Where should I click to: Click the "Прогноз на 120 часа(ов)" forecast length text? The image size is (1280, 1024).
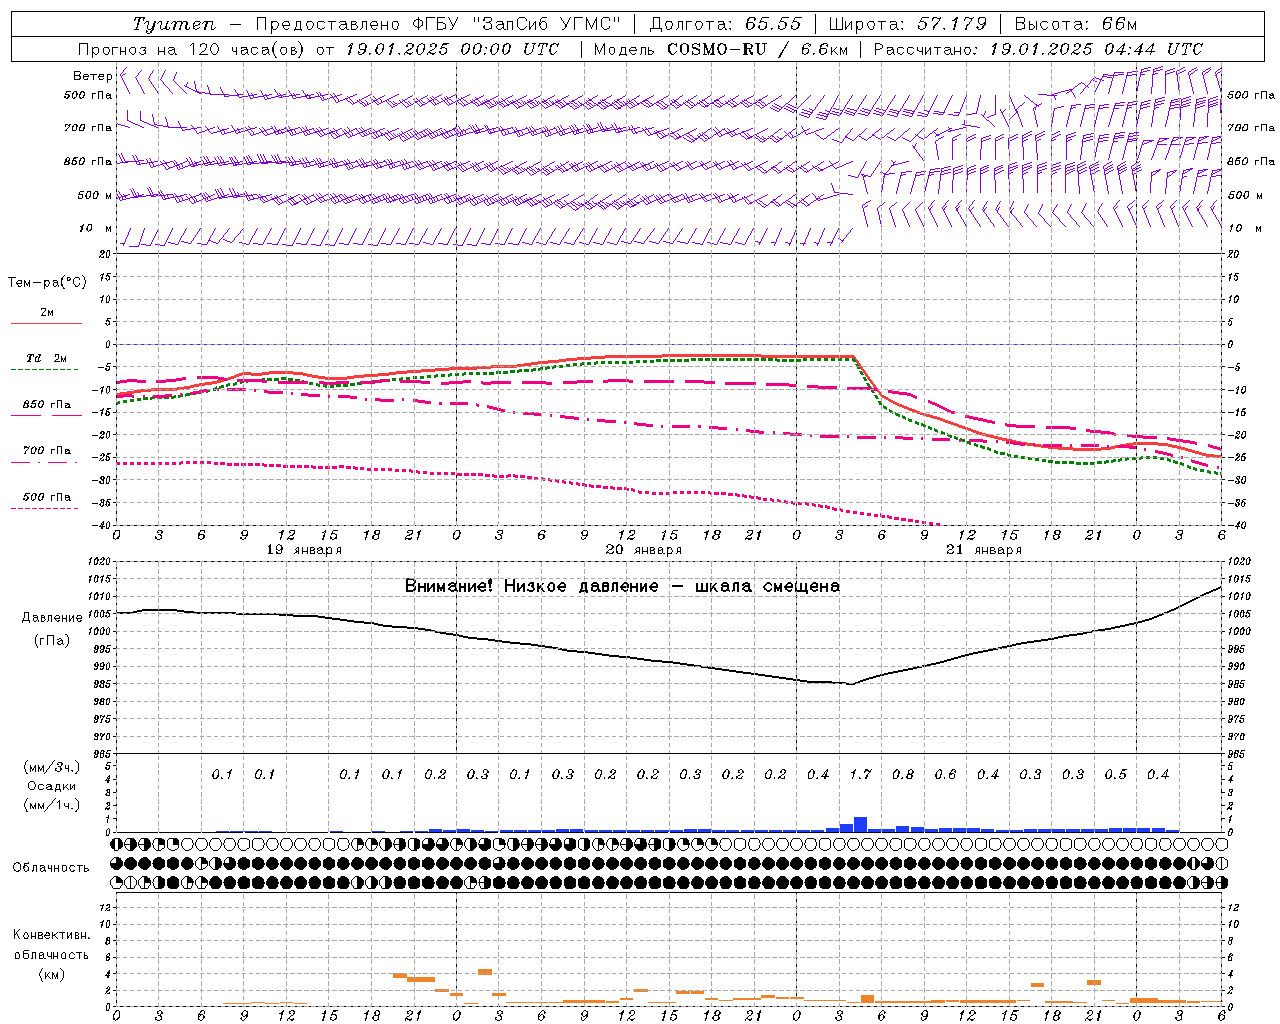pyautogui.click(x=193, y=49)
